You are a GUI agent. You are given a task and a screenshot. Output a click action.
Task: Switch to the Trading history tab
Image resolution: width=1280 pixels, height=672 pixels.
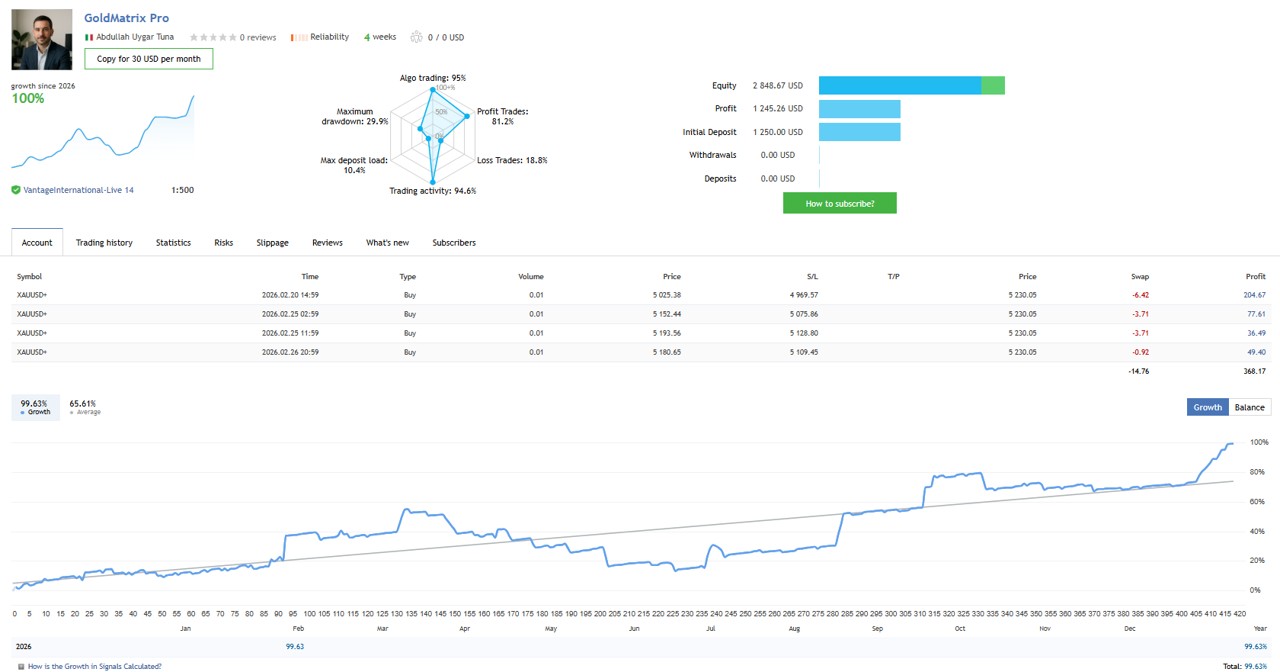coord(104,242)
